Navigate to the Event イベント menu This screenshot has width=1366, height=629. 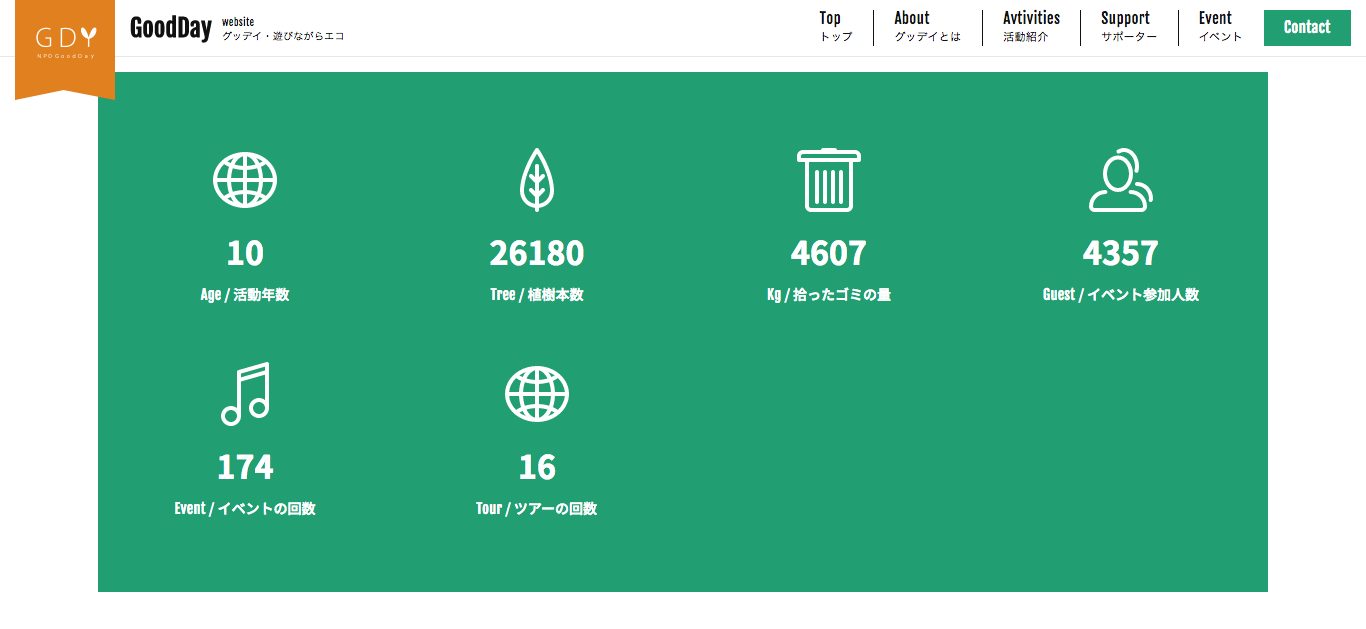pos(1220,27)
